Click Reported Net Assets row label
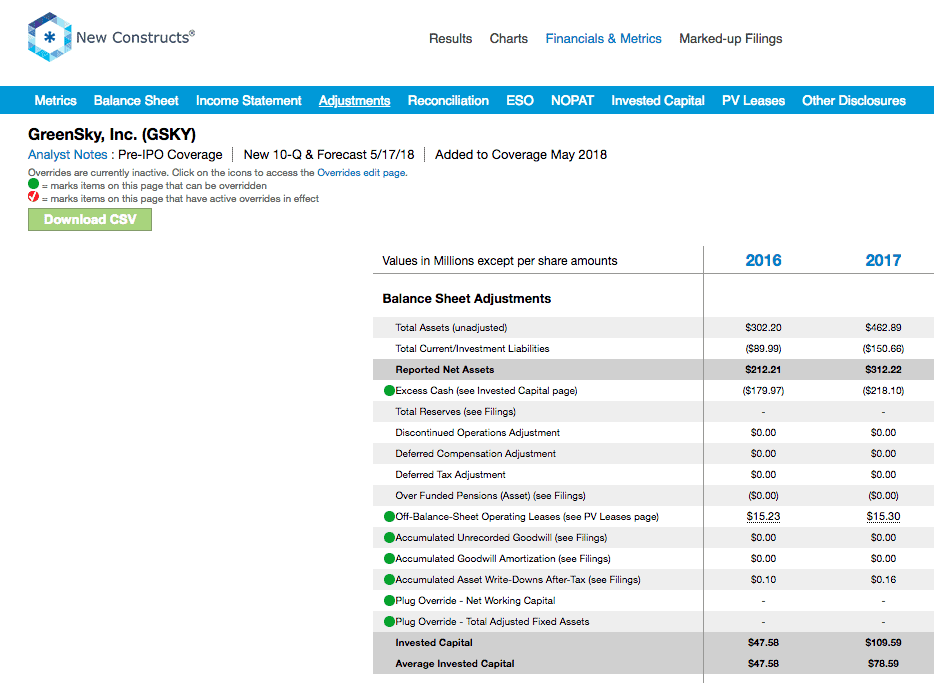Image resolution: width=934 pixels, height=683 pixels. tap(444, 370)
